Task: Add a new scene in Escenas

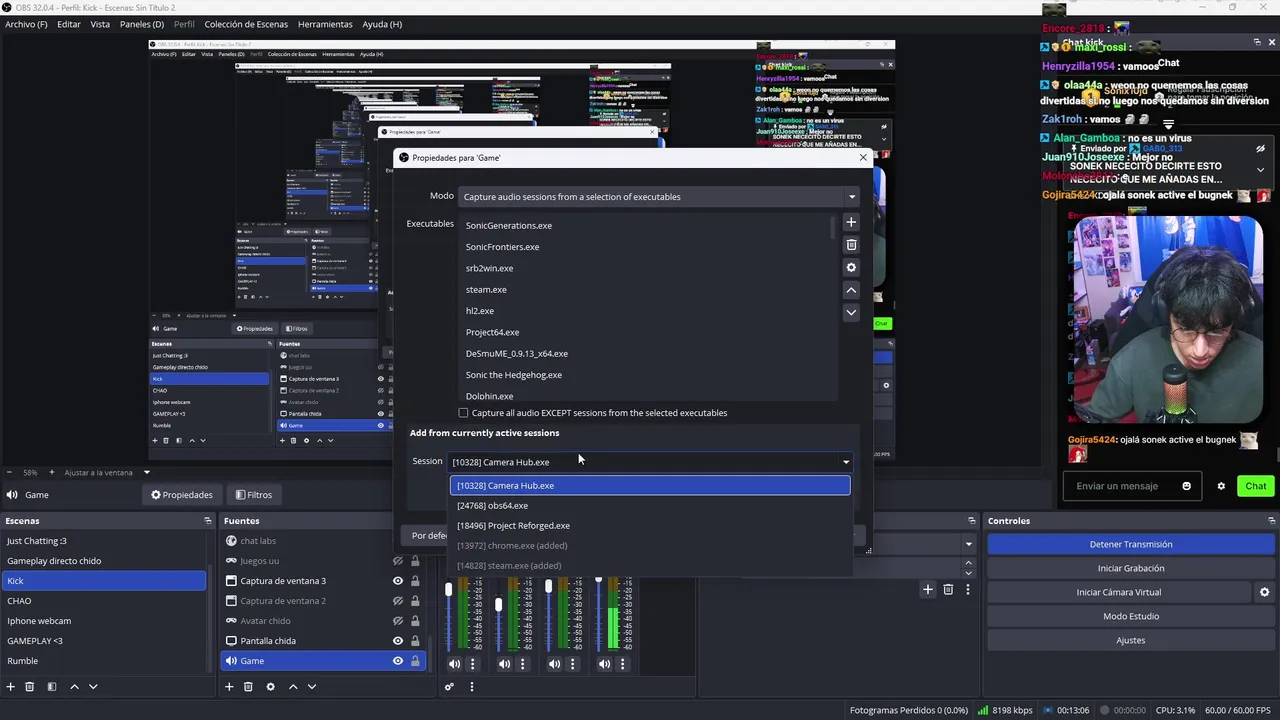Action: coord(11,687)
